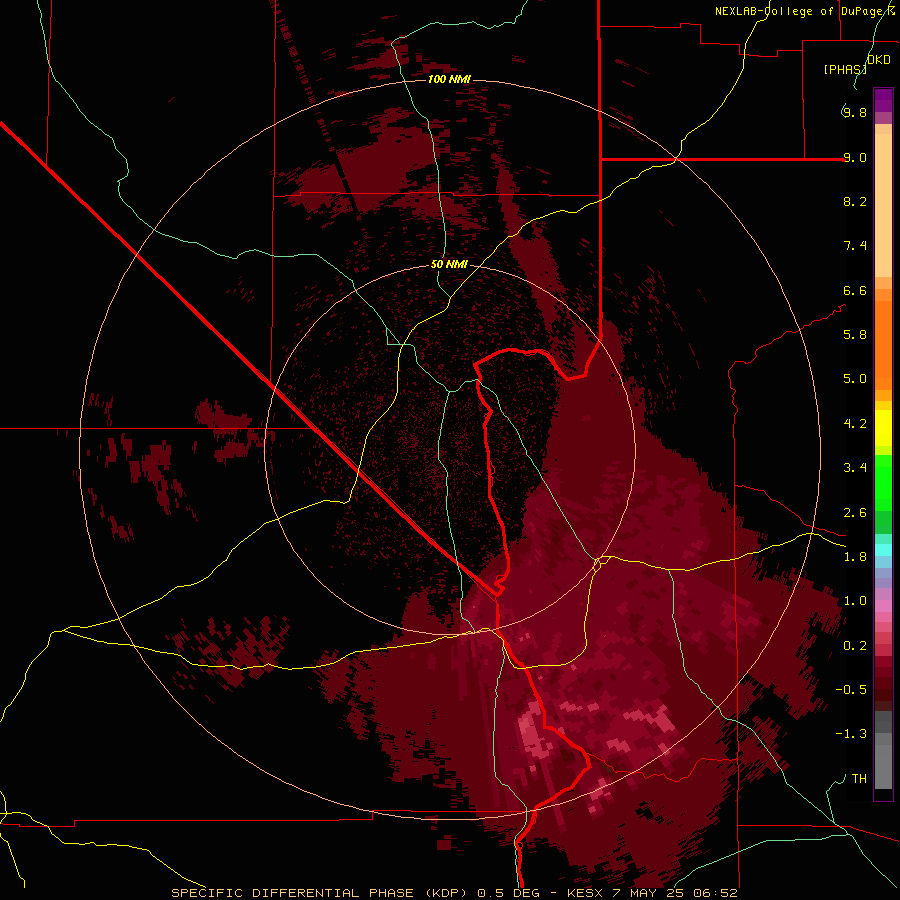Click the 100 NMI range ring label
Screen dimensions: 900x900
tap(449, 79)
